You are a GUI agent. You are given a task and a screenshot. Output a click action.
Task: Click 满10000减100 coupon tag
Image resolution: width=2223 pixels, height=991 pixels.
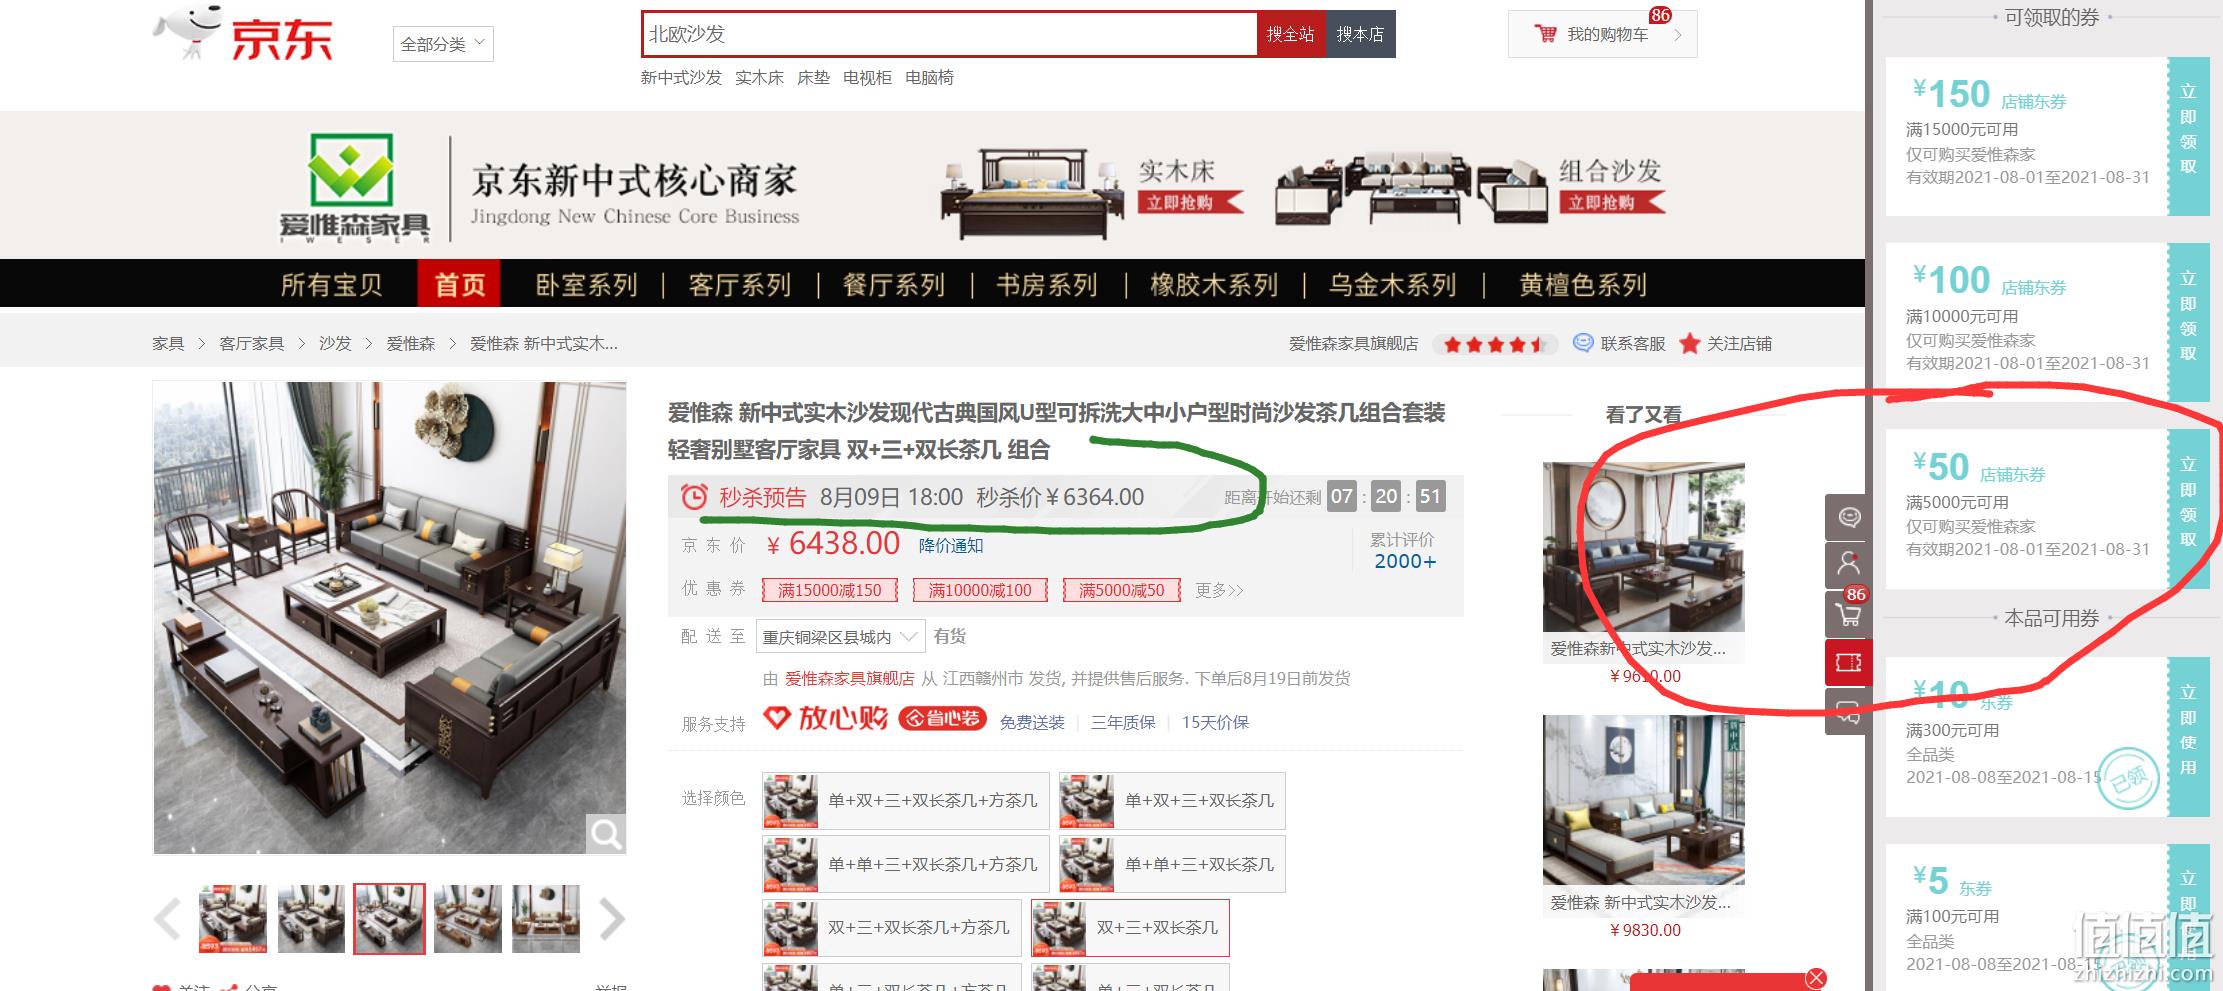click(980, 590)
